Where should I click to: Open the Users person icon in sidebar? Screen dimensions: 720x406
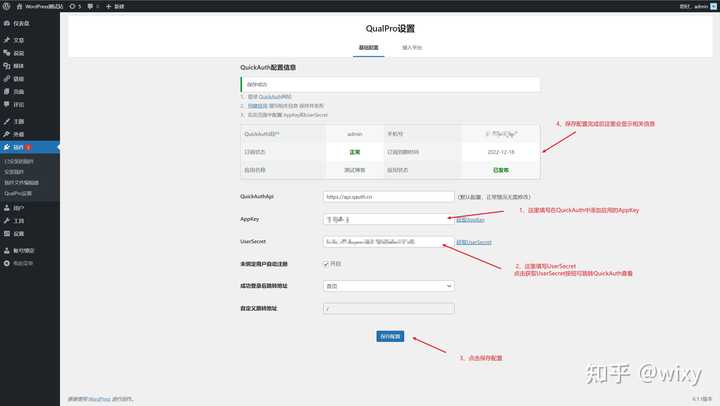click(x=7, y=208)
